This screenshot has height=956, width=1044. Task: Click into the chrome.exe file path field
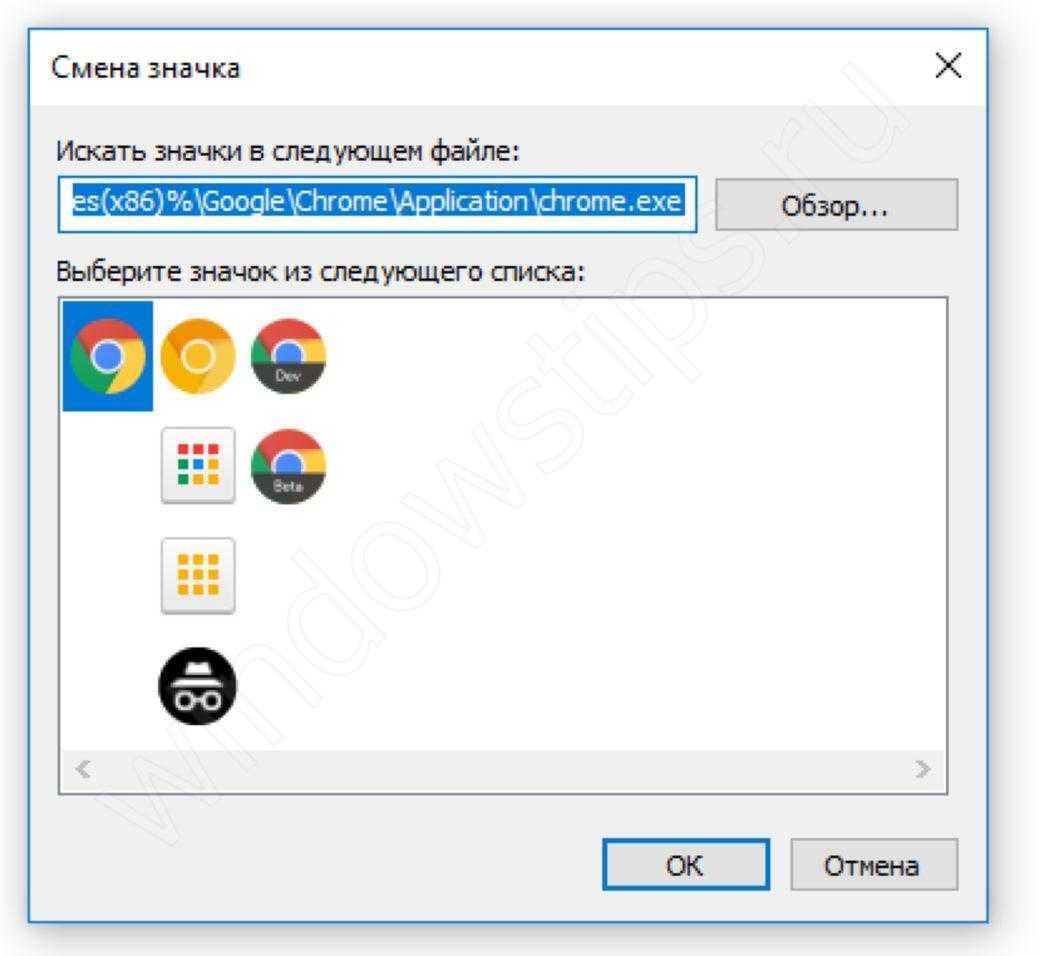(x=378, y=204)
